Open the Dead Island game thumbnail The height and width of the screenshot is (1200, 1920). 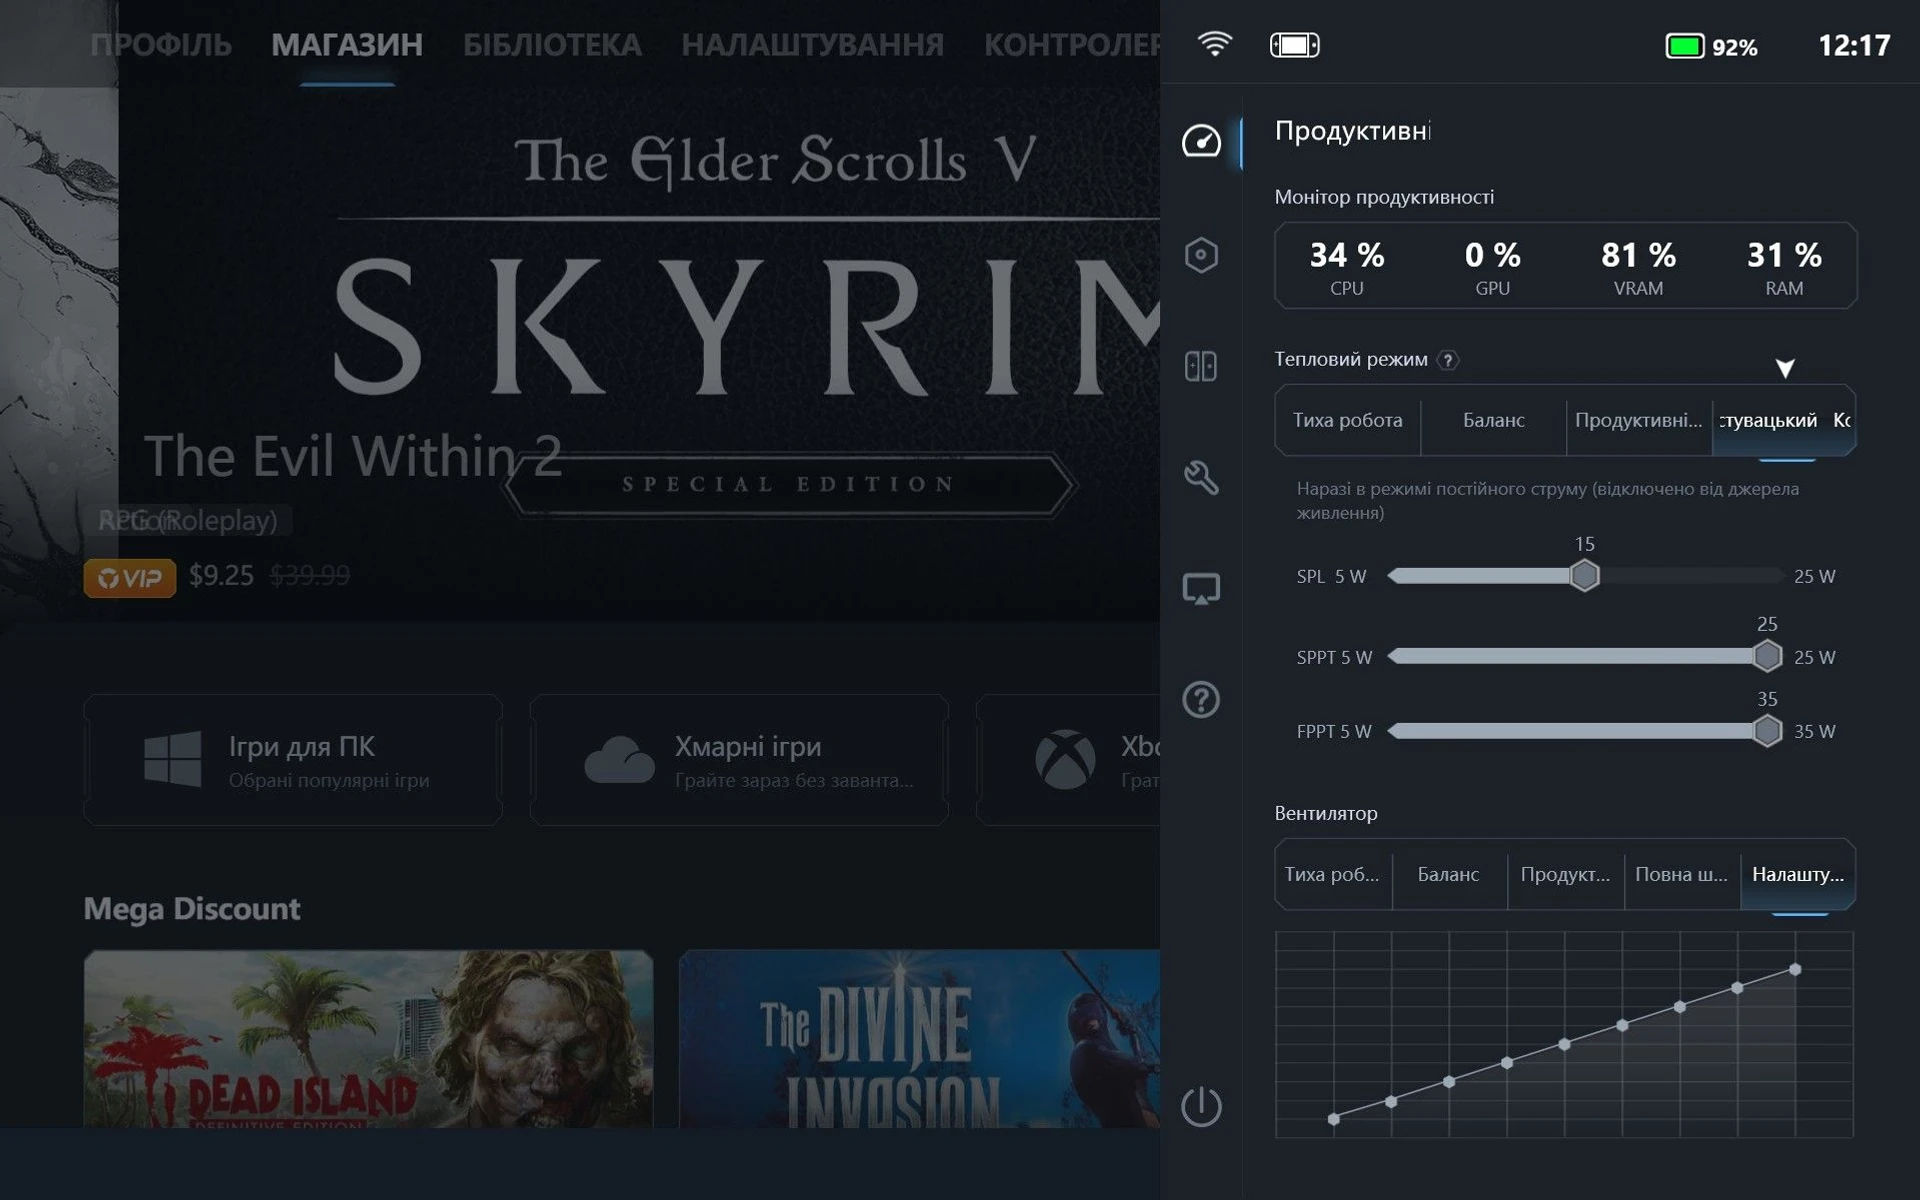click(368, 1039)
